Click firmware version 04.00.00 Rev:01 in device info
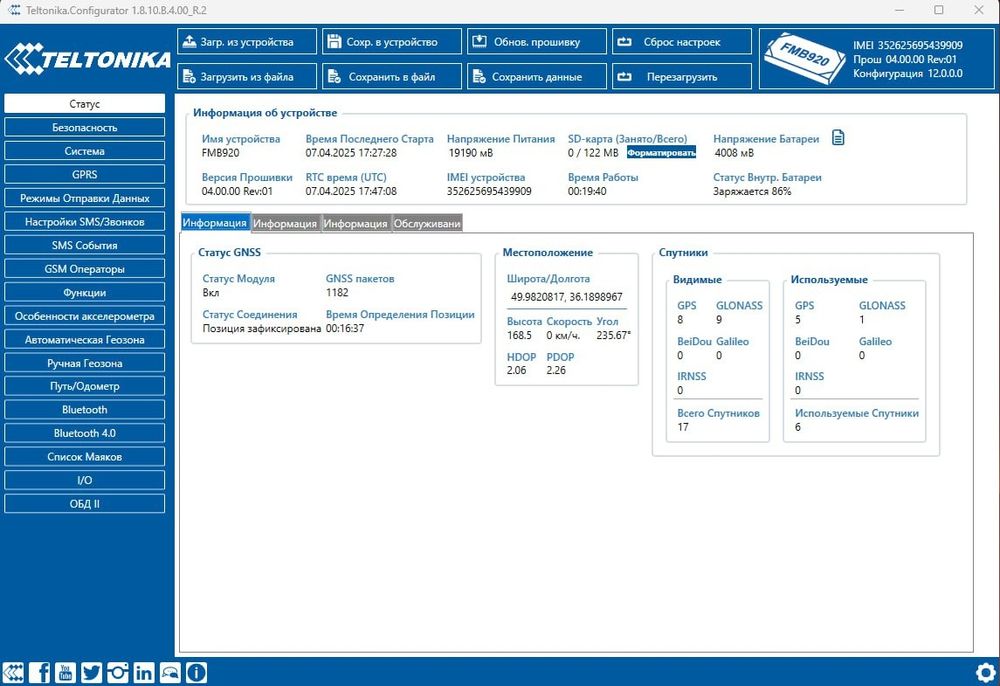This screenshot has width=1000, height=686. click(x=237, y=191)
